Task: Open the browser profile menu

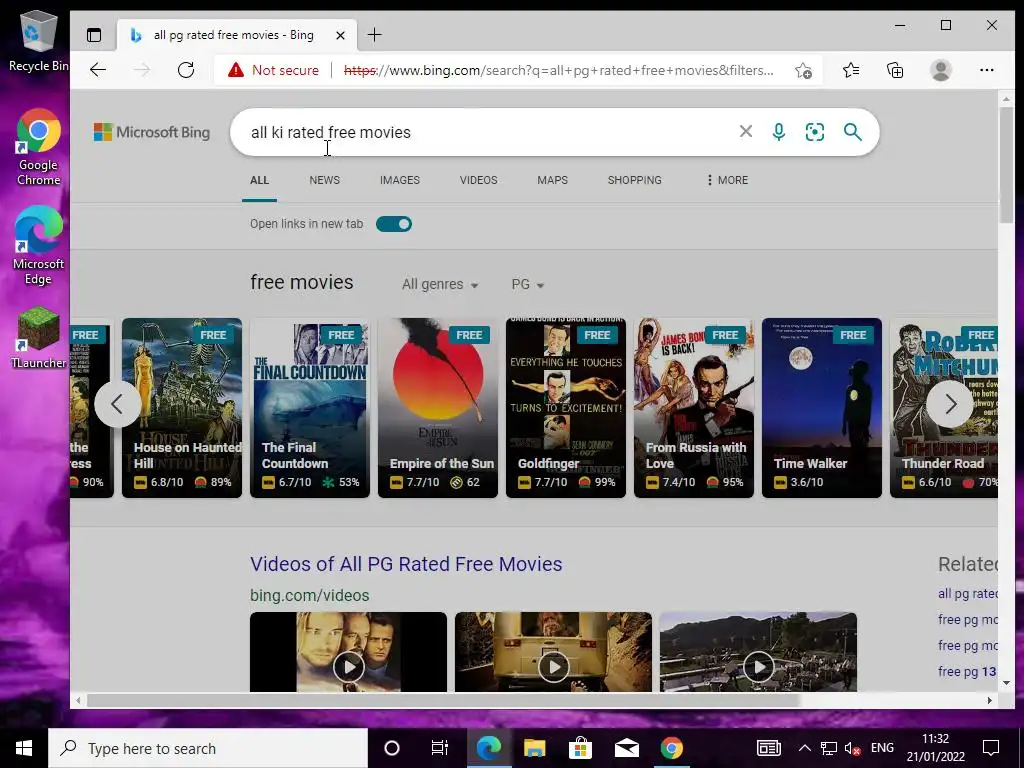Action: click(x=940, y=70)
